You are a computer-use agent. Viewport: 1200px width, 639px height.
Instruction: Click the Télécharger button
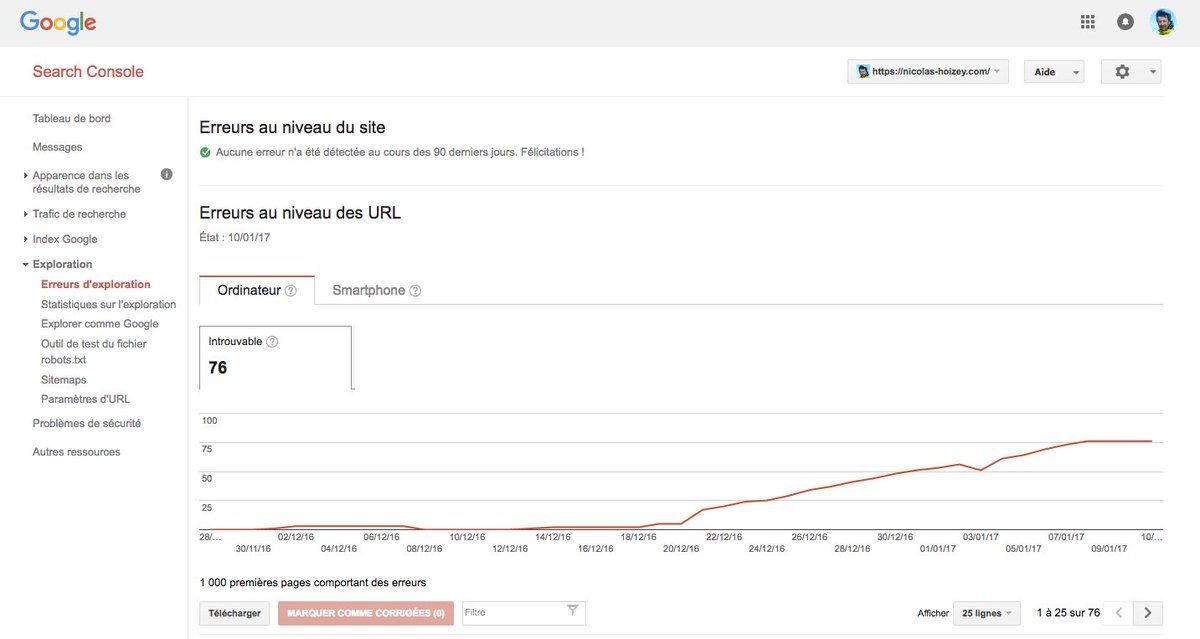point(235,613)
